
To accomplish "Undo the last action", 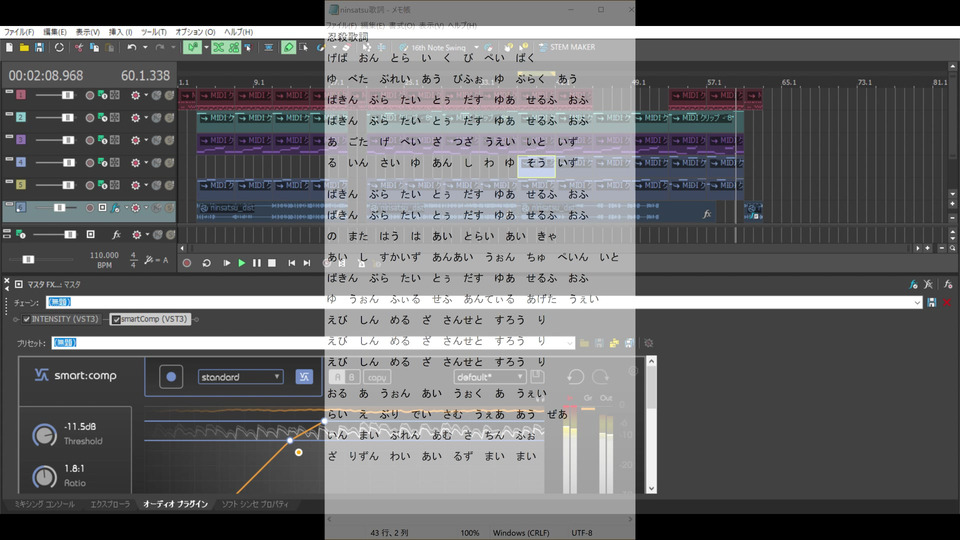I will coord(132,47).
